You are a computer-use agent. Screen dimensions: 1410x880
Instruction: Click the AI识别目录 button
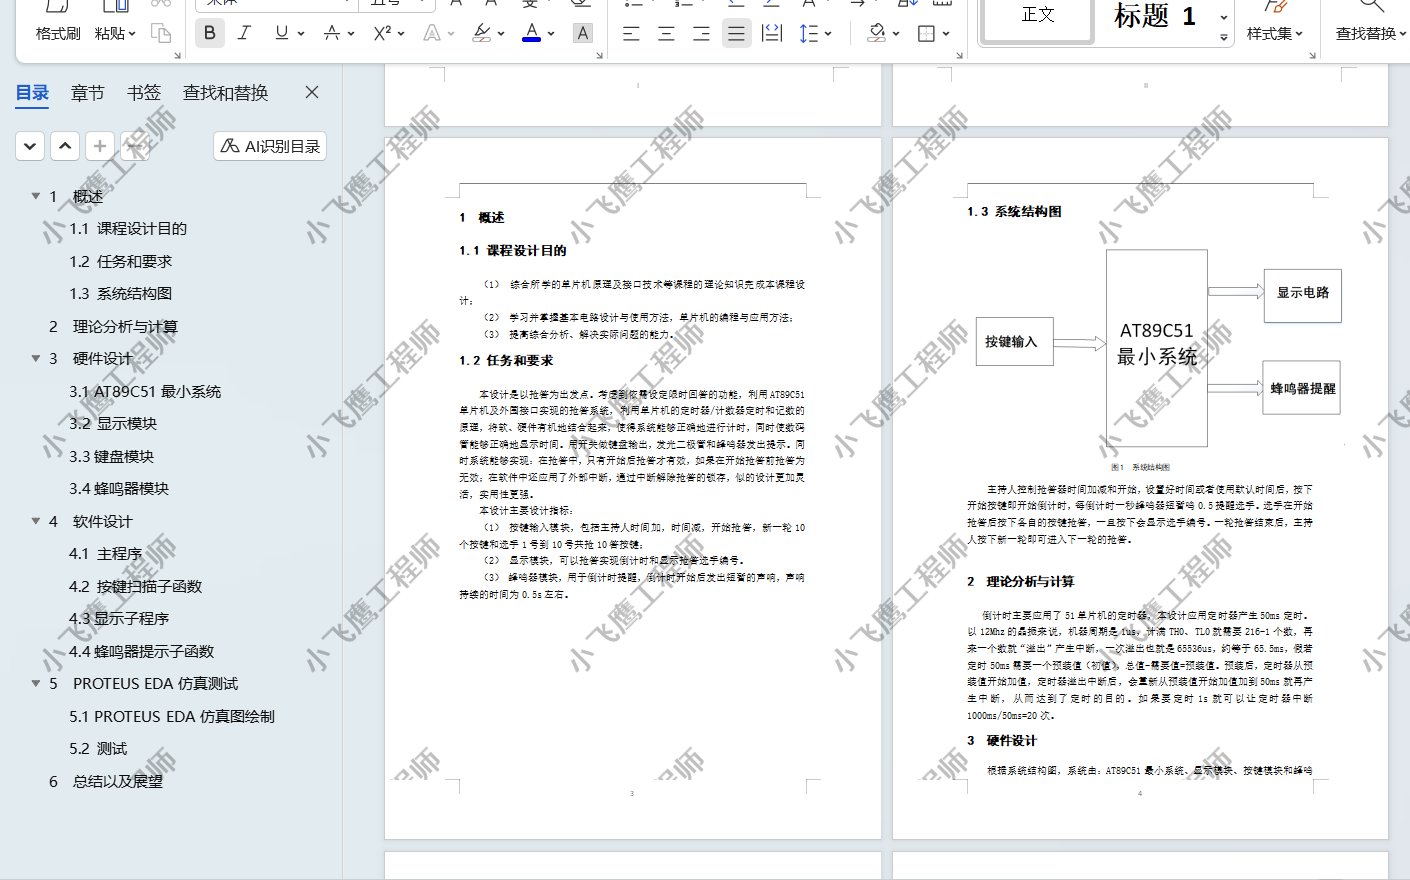tap(270, 146)
